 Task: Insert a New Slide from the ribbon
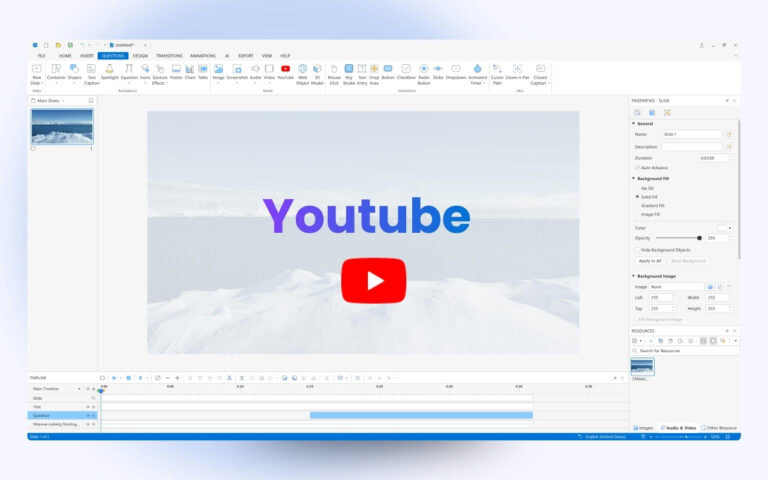tap(37, 74)
